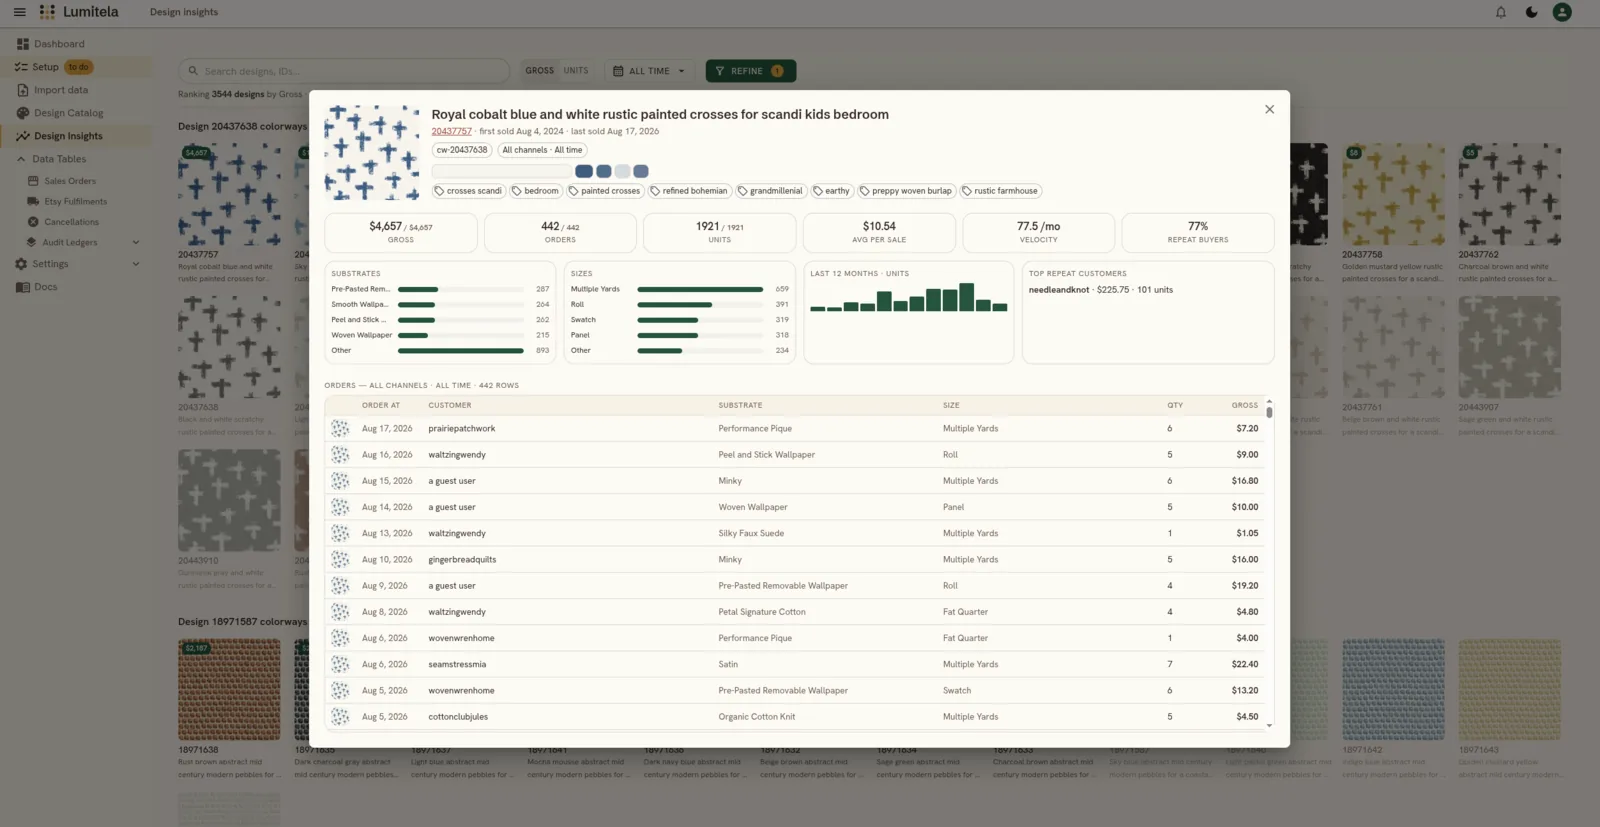The width and height of the screenshot is (1600, 827).
Task: Open the notifications bell
Action: point(1501,12)
